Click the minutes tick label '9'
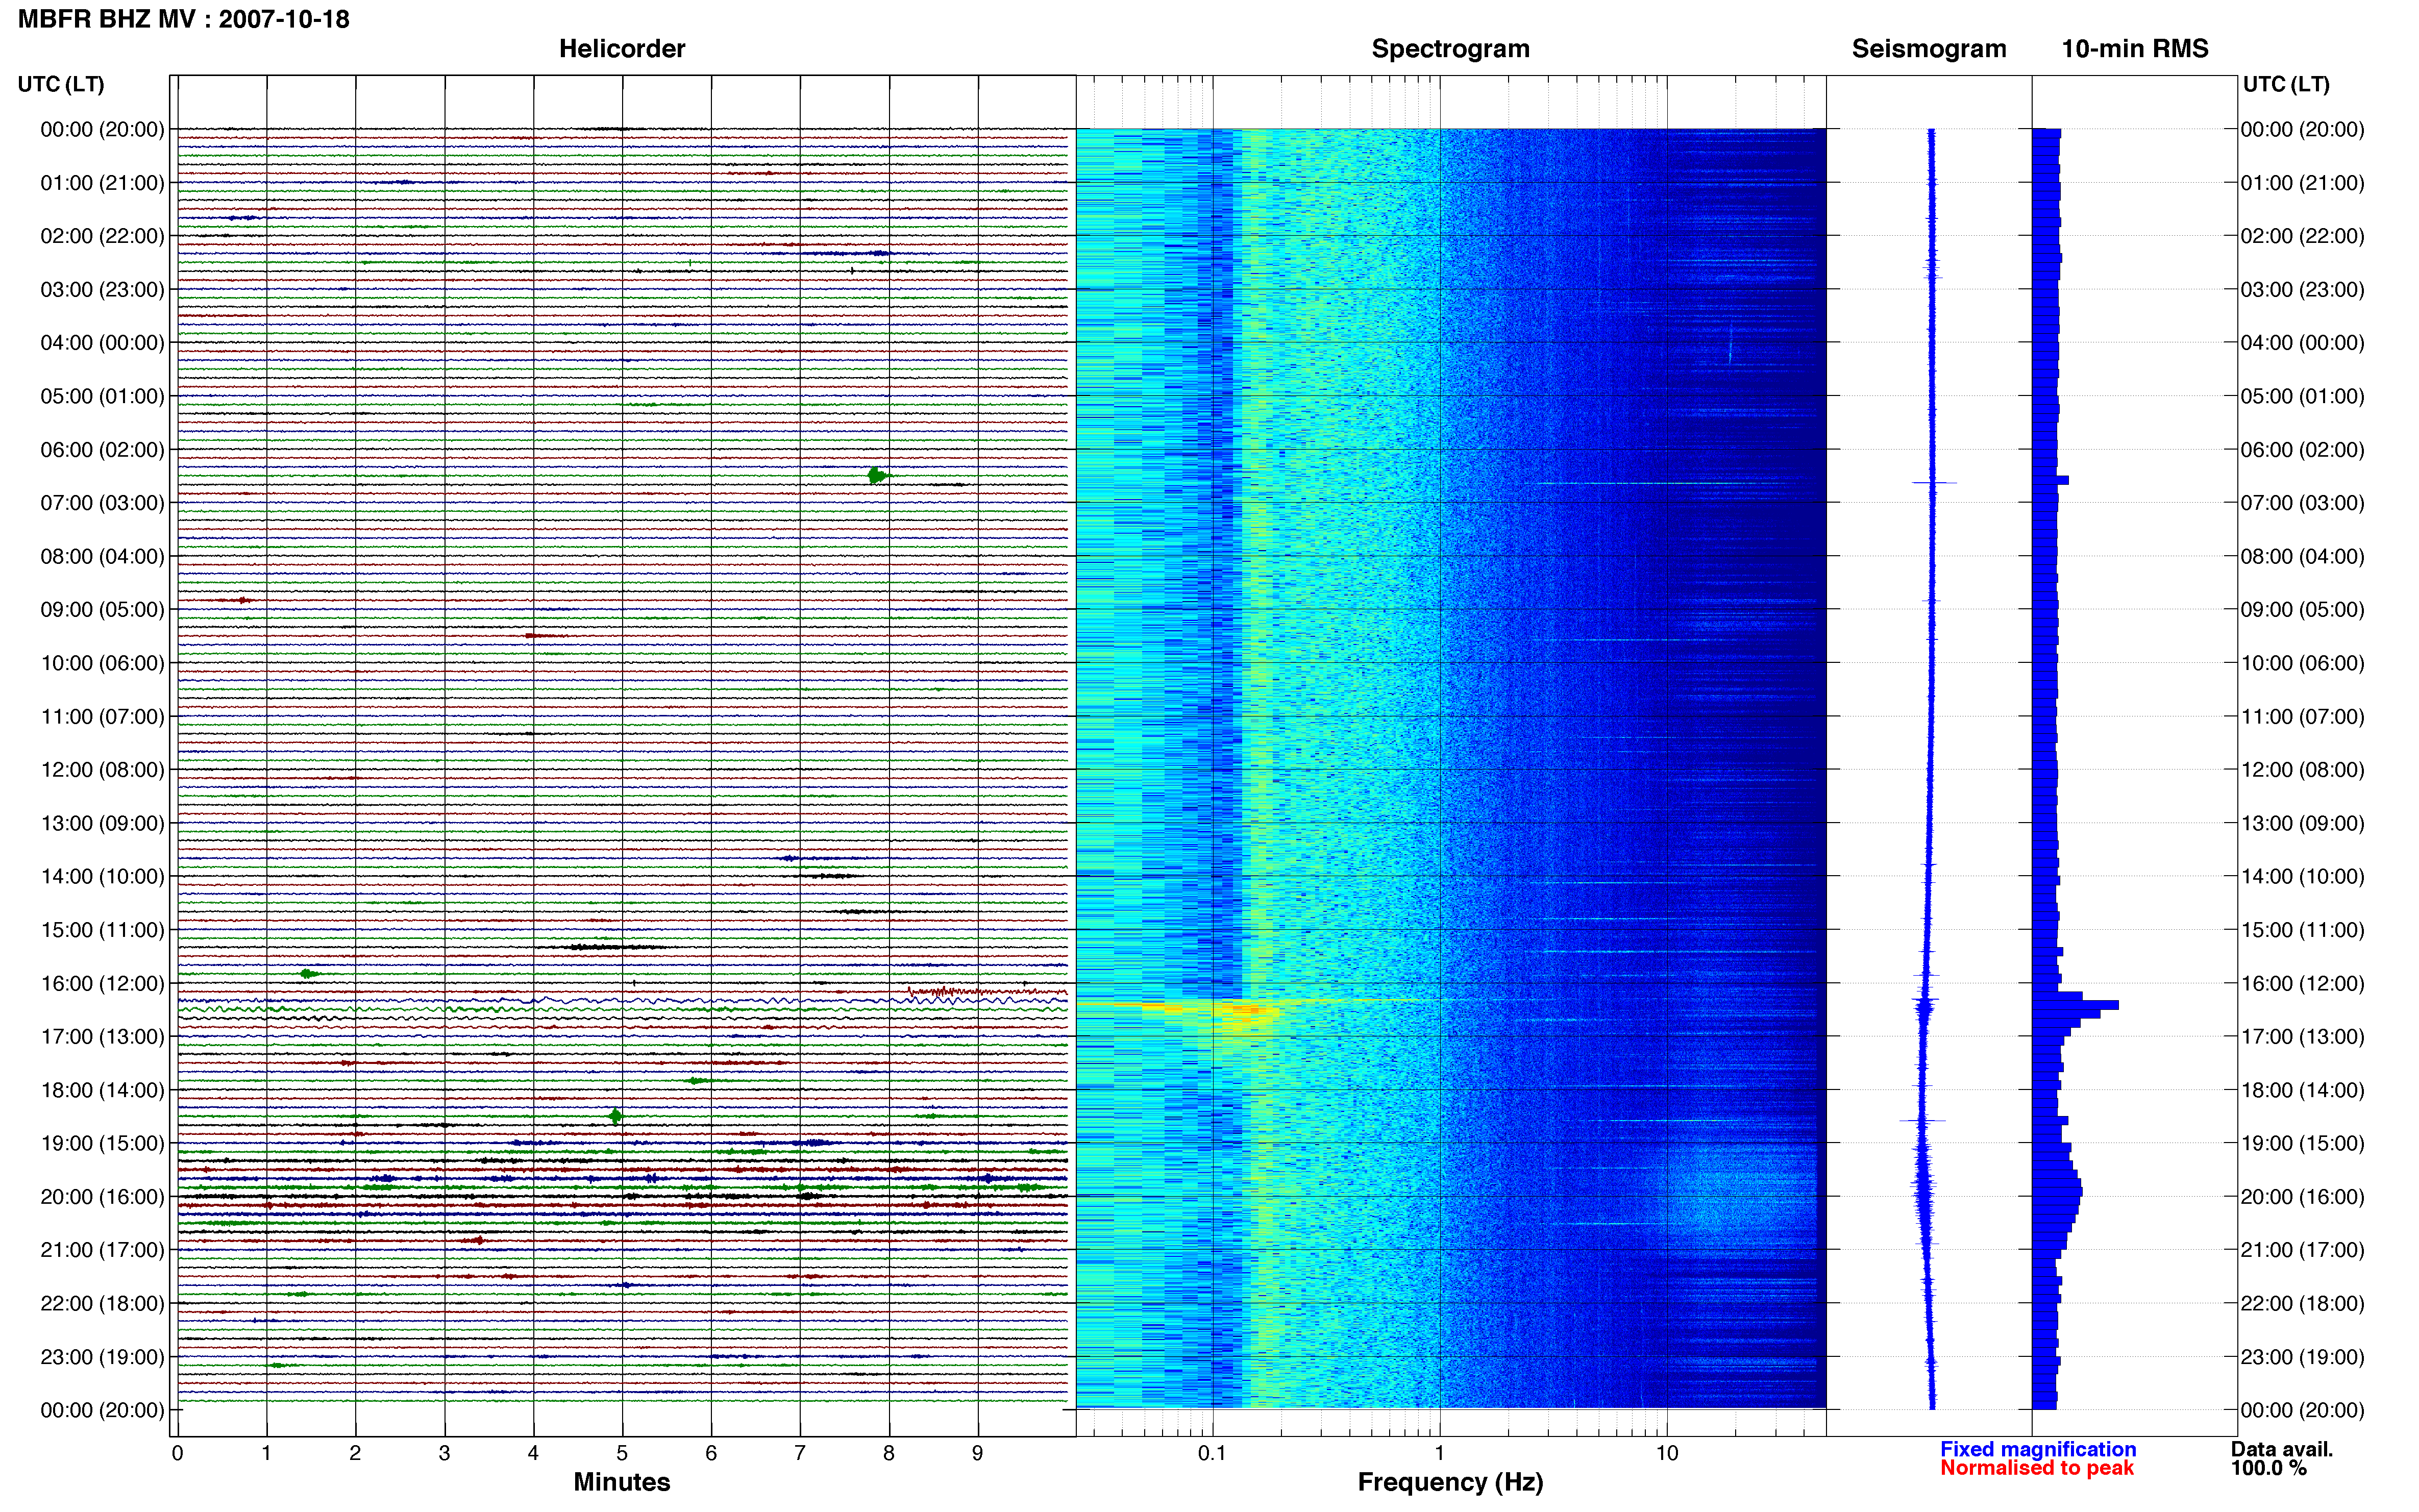 pos(977,1453)
